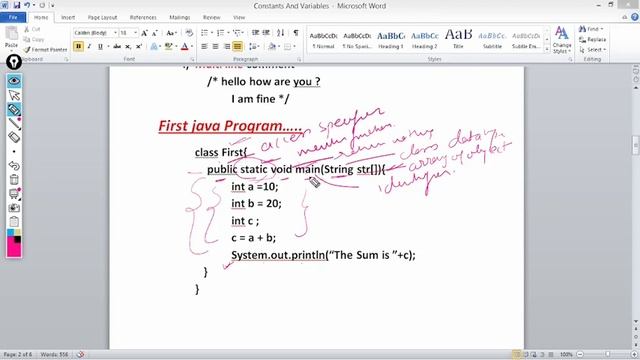
Task: Switch to the Insert tab
Action: (x=68, y=18)
